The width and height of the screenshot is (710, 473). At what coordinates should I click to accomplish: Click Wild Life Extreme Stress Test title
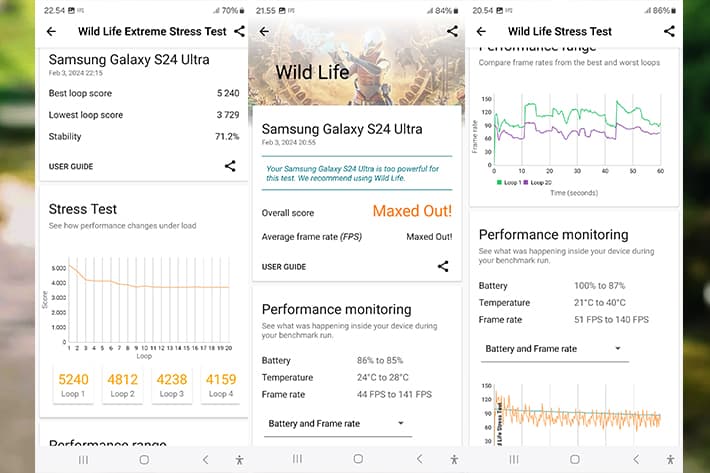pyautogui.click(x=152, y=32)
